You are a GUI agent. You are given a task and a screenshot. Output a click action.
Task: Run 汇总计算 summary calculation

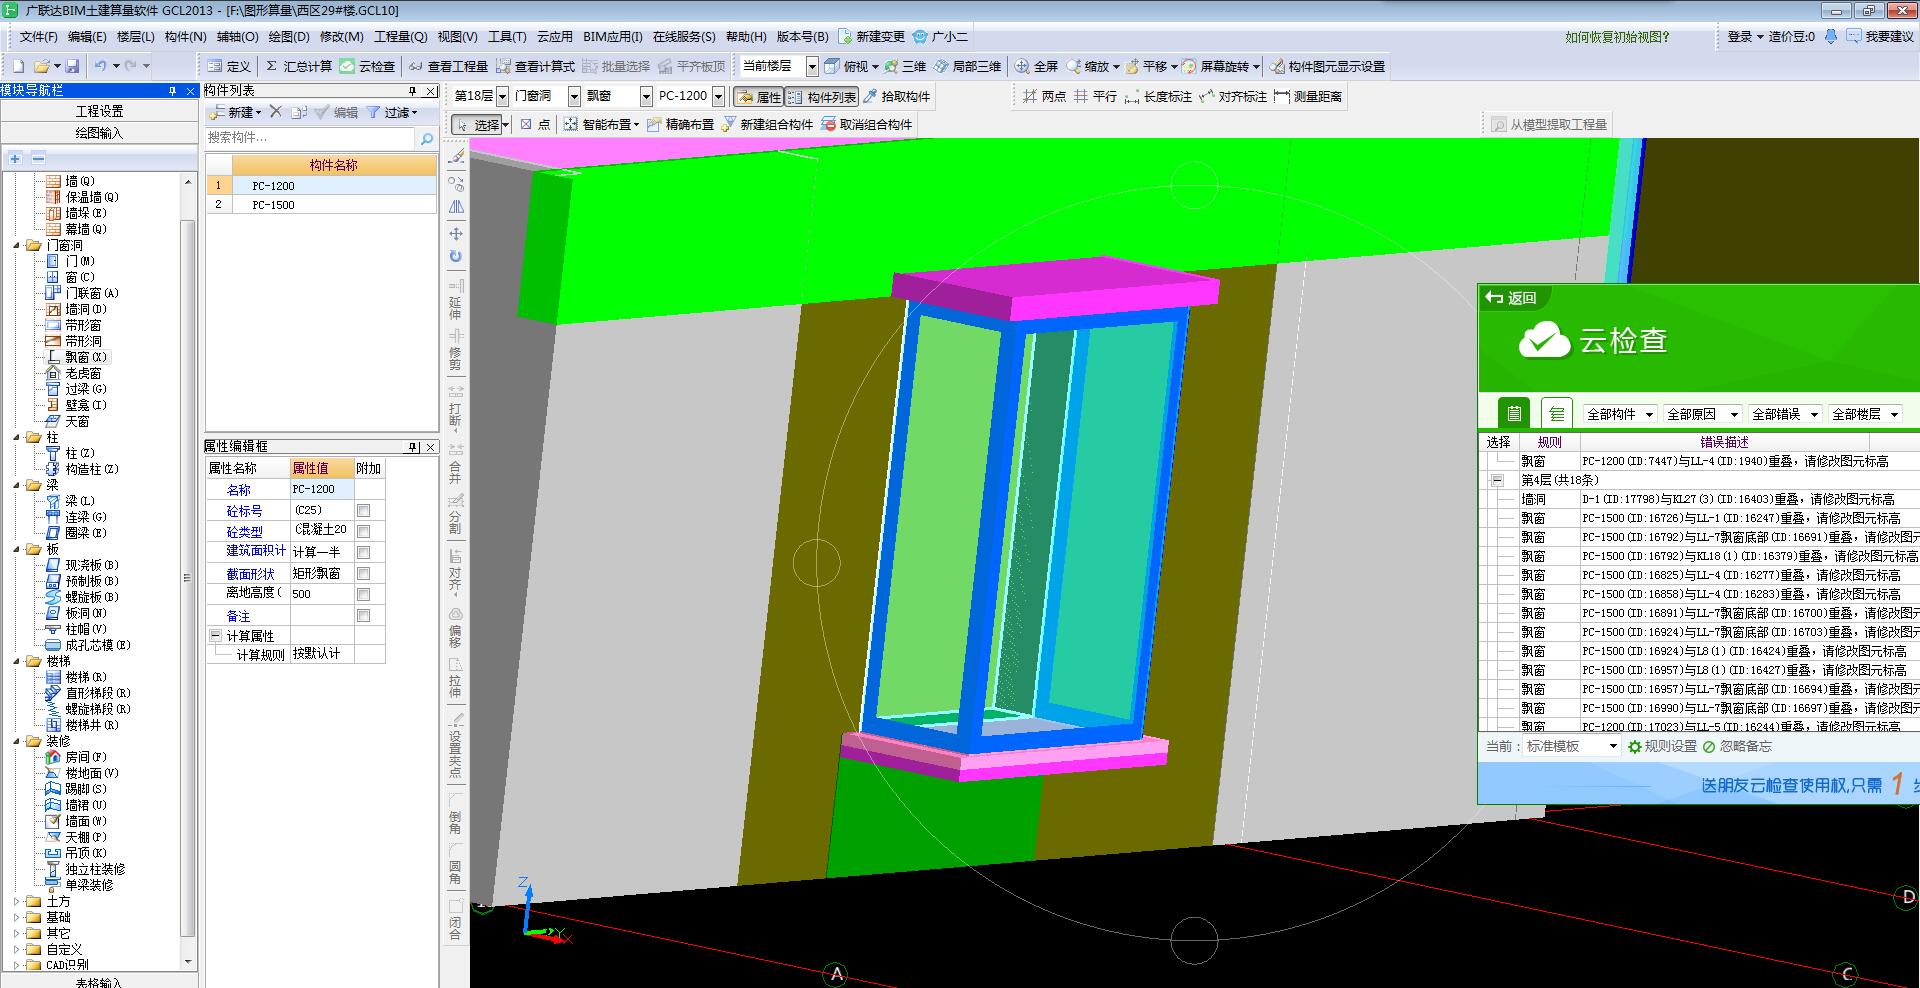[298, 66]
